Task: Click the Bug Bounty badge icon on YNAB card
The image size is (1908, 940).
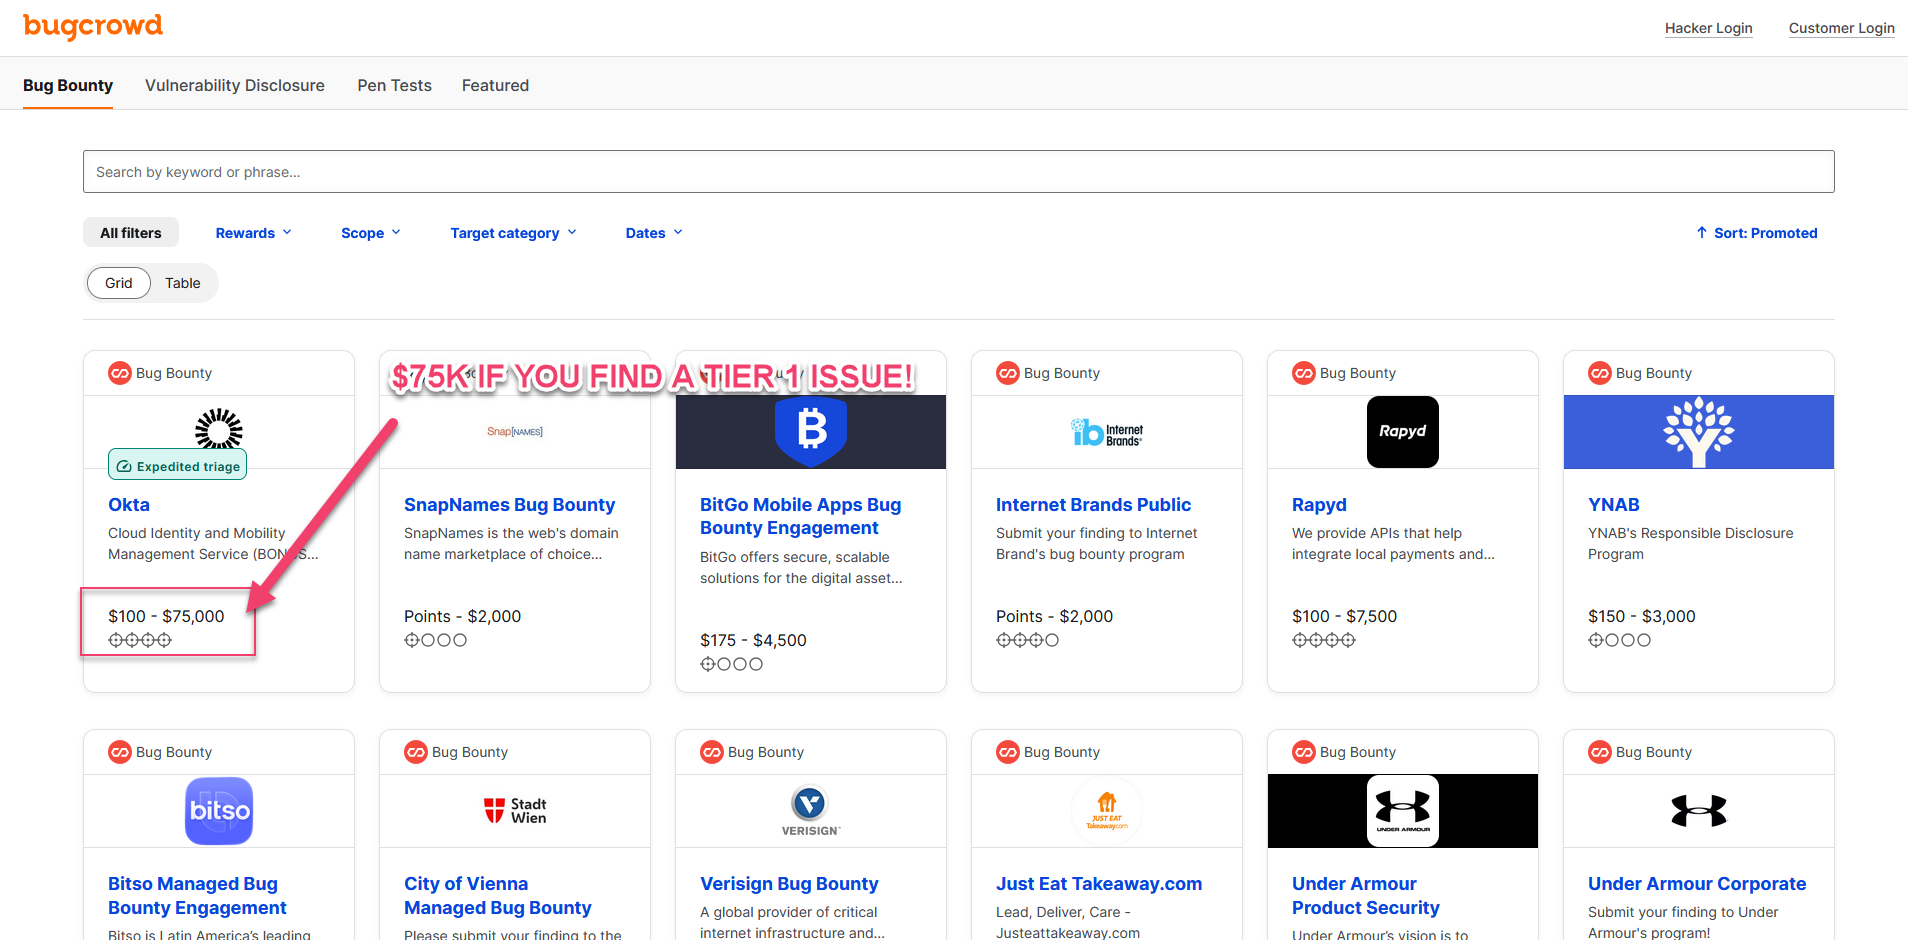Action: pyautogui.click(x=1600, y=373)
